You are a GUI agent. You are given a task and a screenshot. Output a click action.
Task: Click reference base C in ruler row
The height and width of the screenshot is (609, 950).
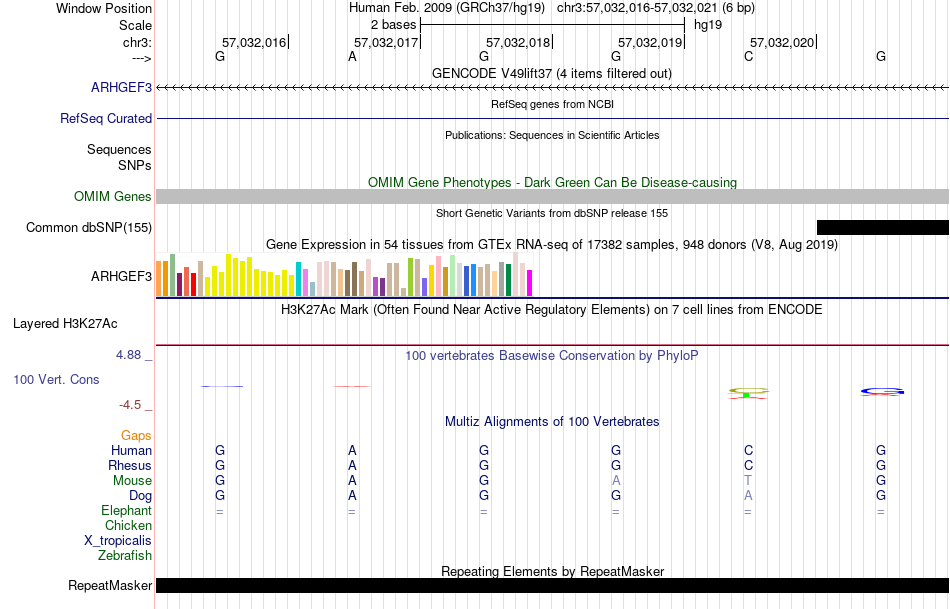coord(748,56)
